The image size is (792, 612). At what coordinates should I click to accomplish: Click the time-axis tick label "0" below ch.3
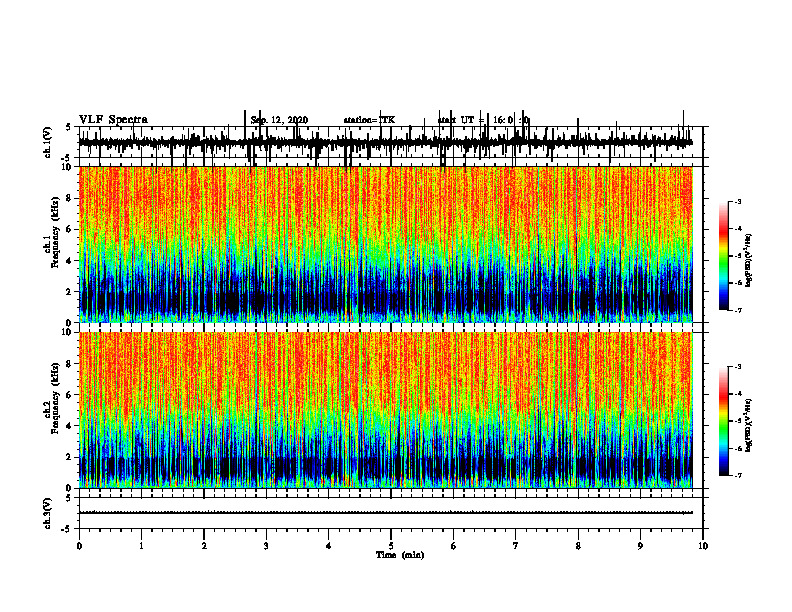pyautogui.click(x=79, y=546)
